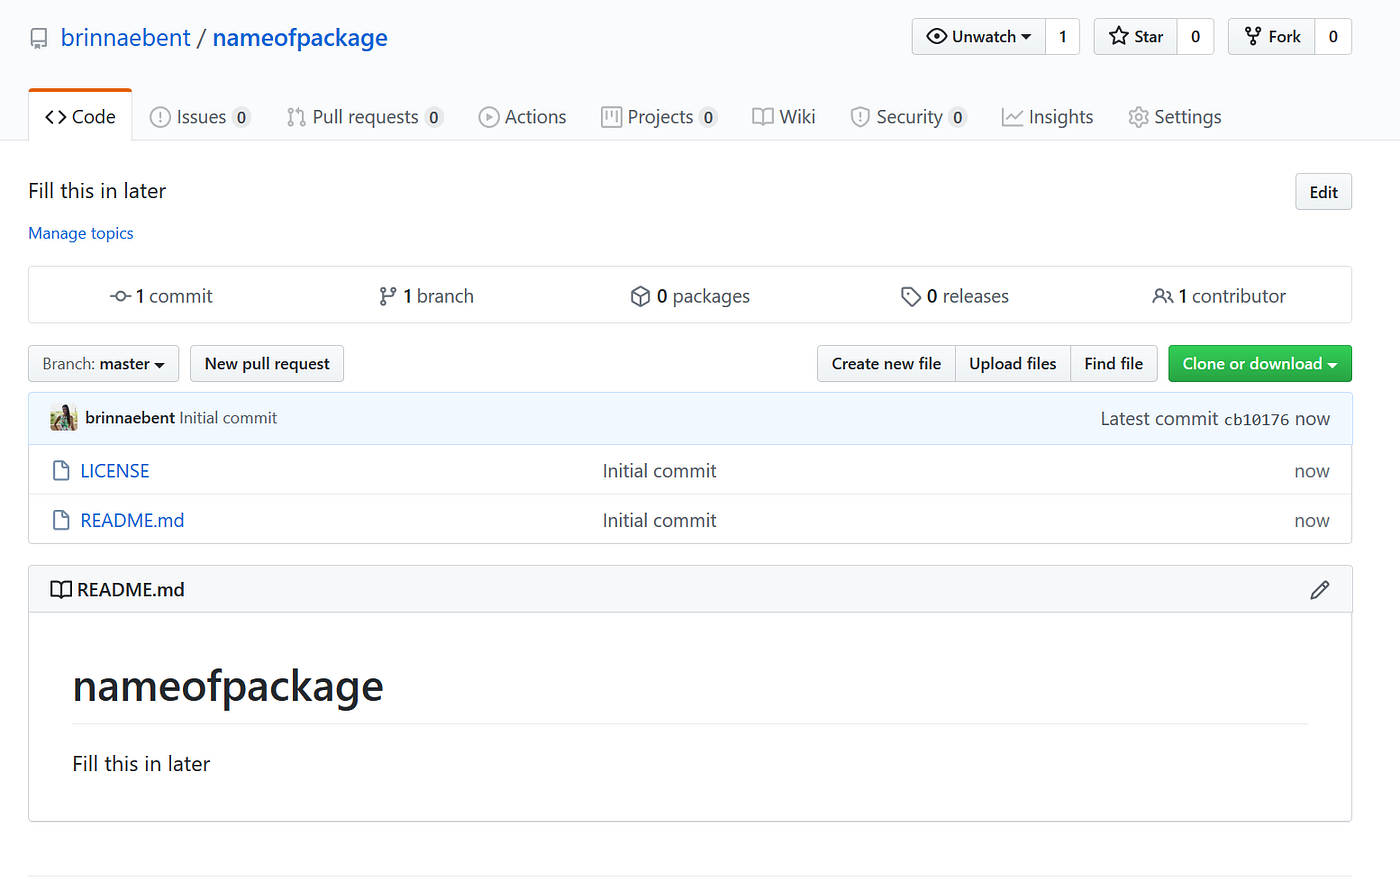The height and width of the screenshot is (881, 1400).
Task: Open the Unwatch notification dropdown
Action: click(x=979, y=36)
